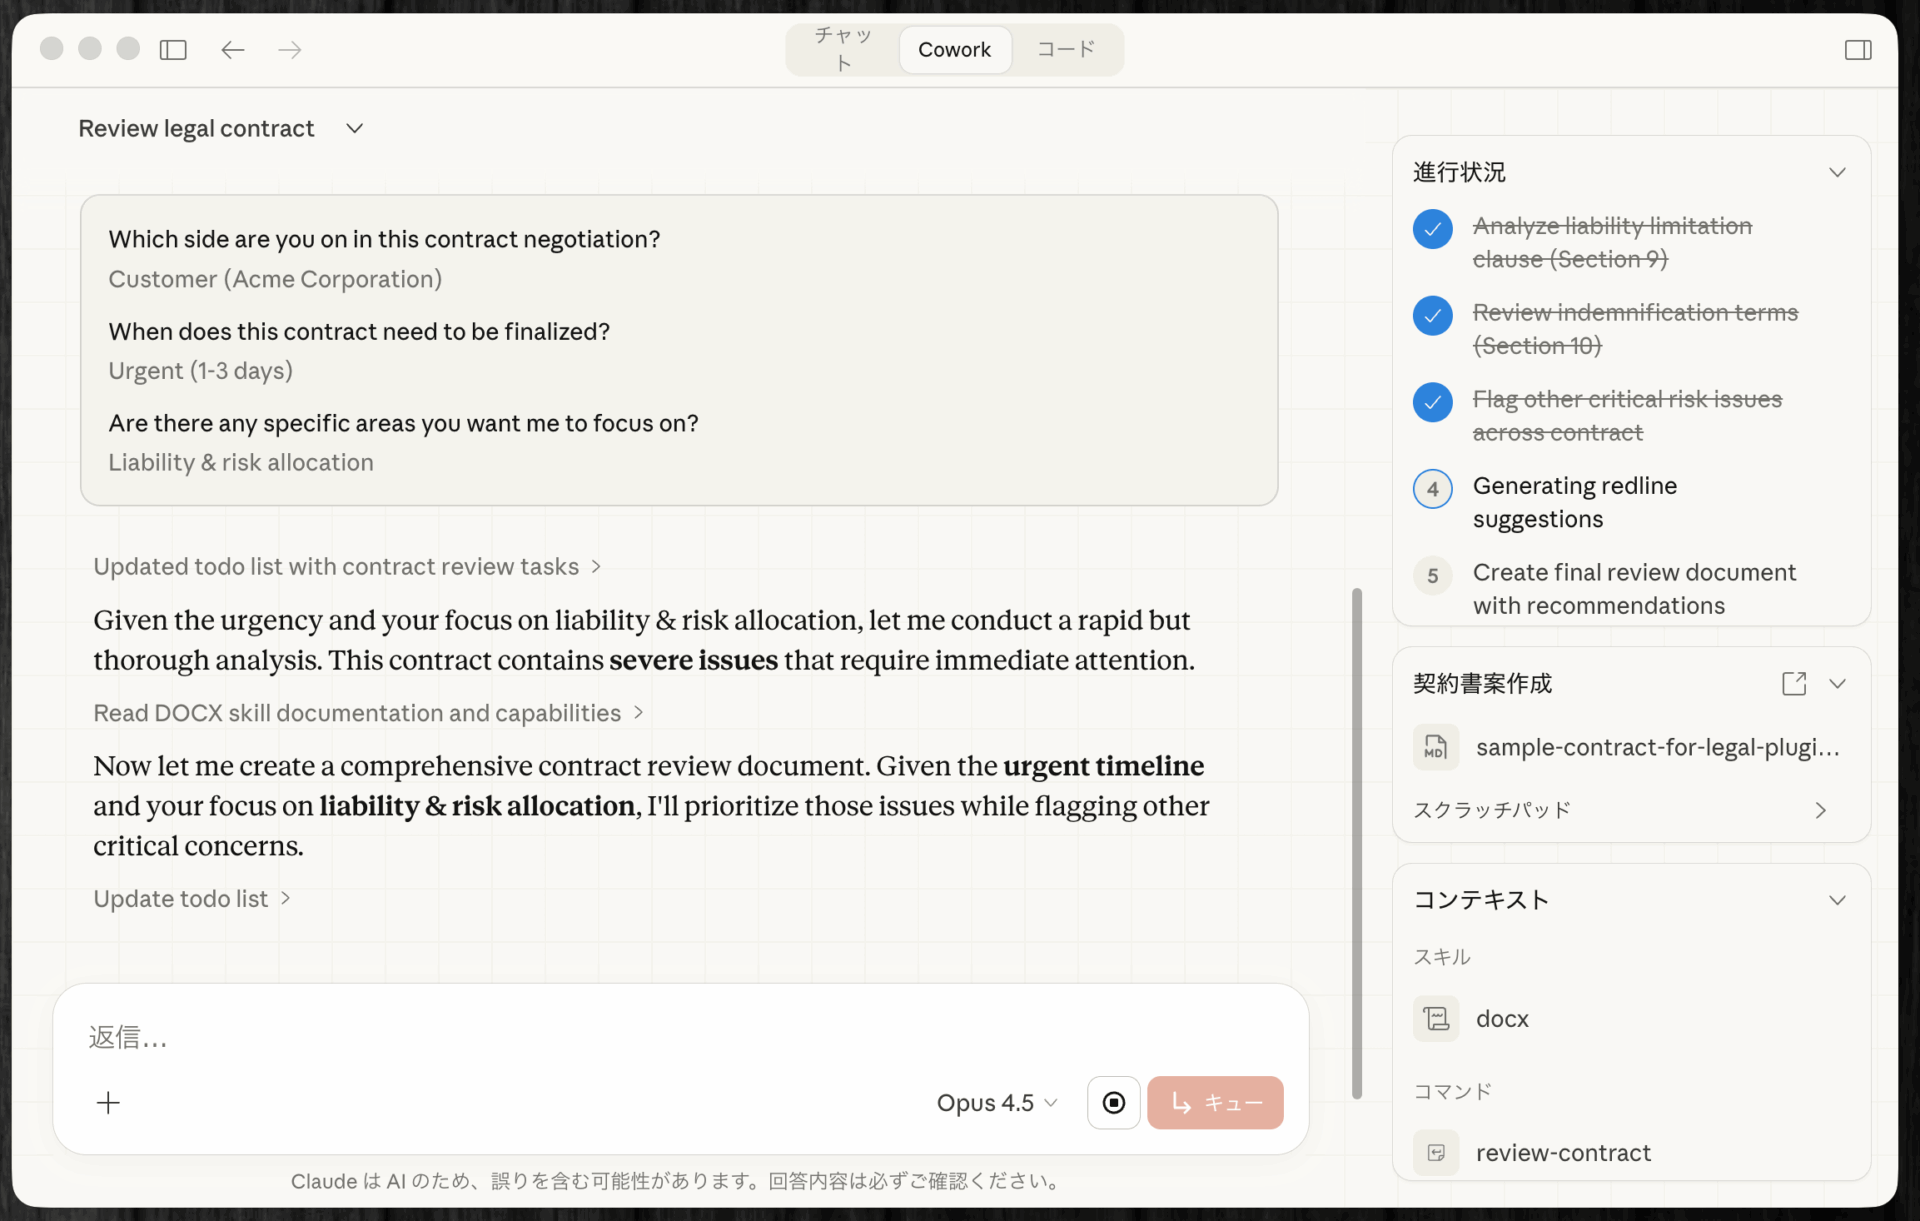Open the right panel icon top-right
1920x1221 pixels.
click(1859, 49)
